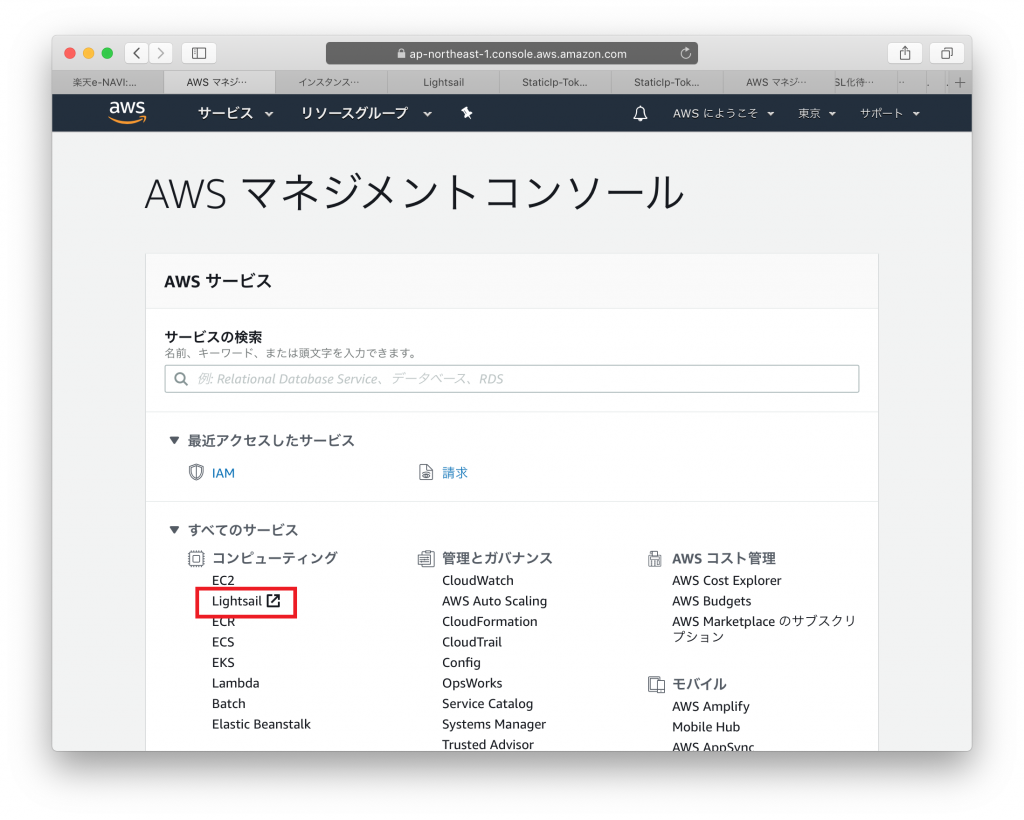Screen dimensions: 1024x820
Task: Open the Config service link
Action: click(461, 662)
